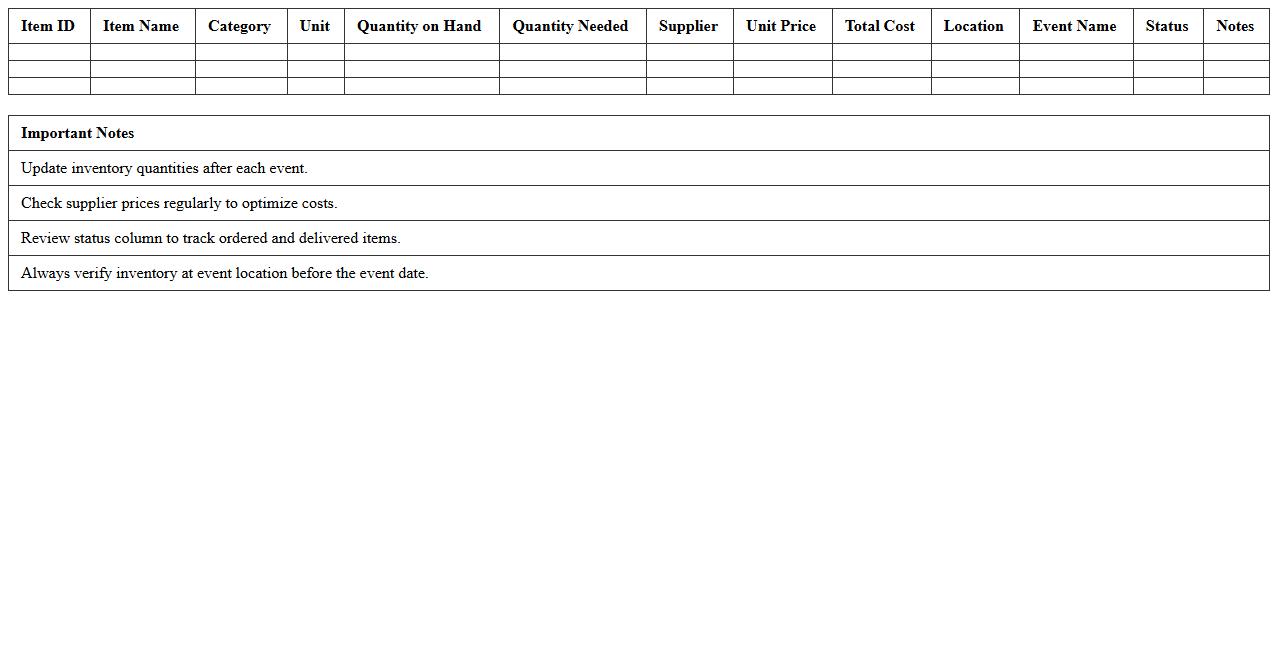The height and width of the screenshot is (650, 1278).
Task: Click the Event Name column header
Action: pos(1075,26)
